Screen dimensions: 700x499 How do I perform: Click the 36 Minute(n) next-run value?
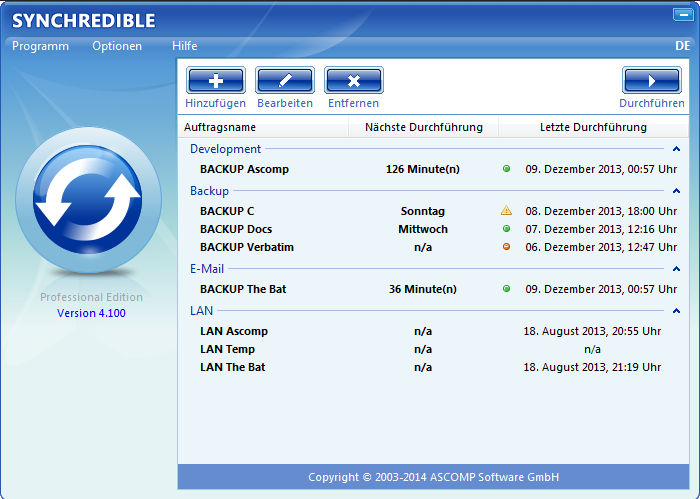coord(423,289)
